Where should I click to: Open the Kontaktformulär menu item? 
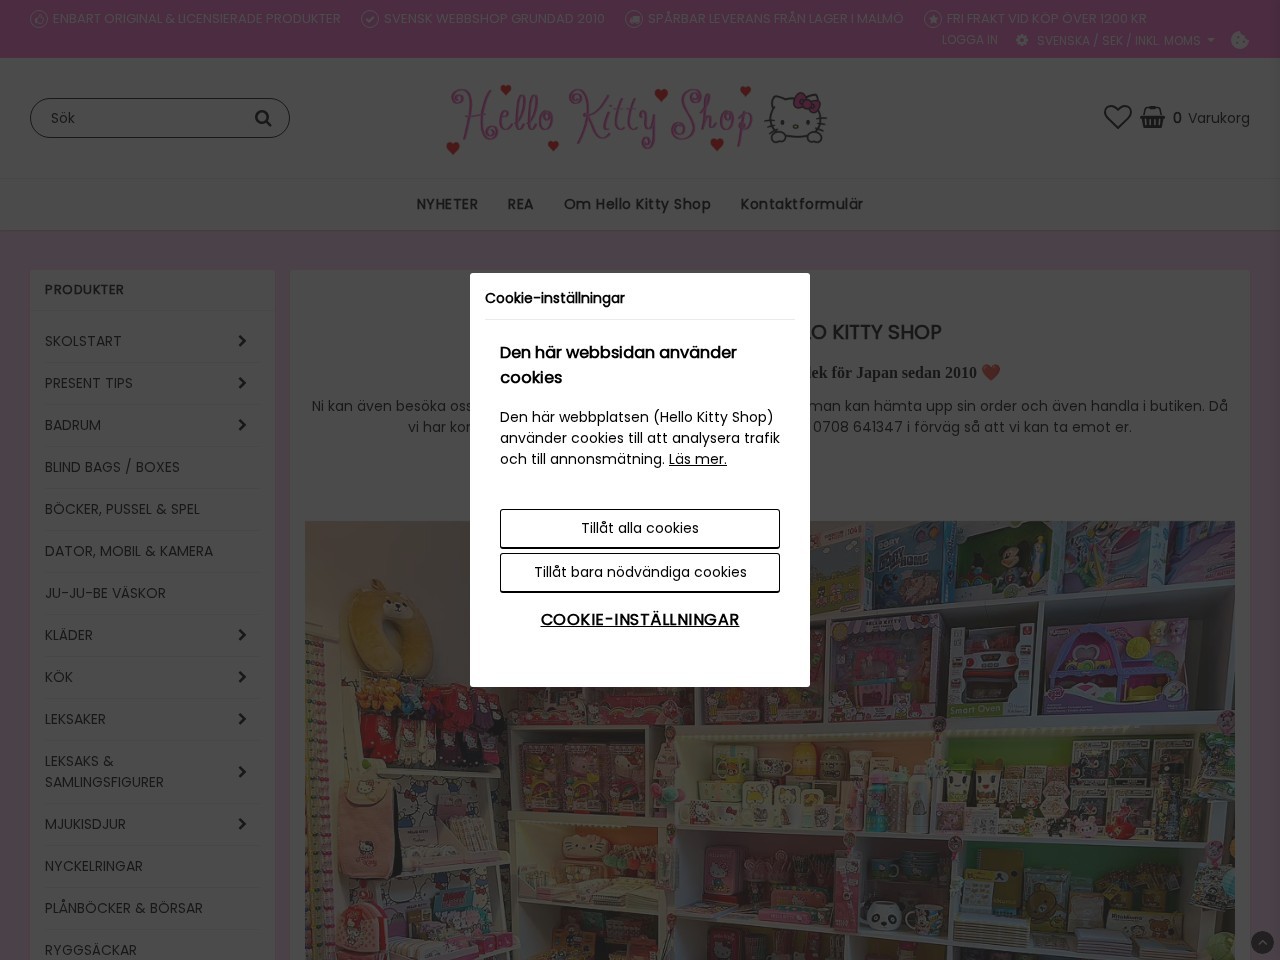pos(801,204)
